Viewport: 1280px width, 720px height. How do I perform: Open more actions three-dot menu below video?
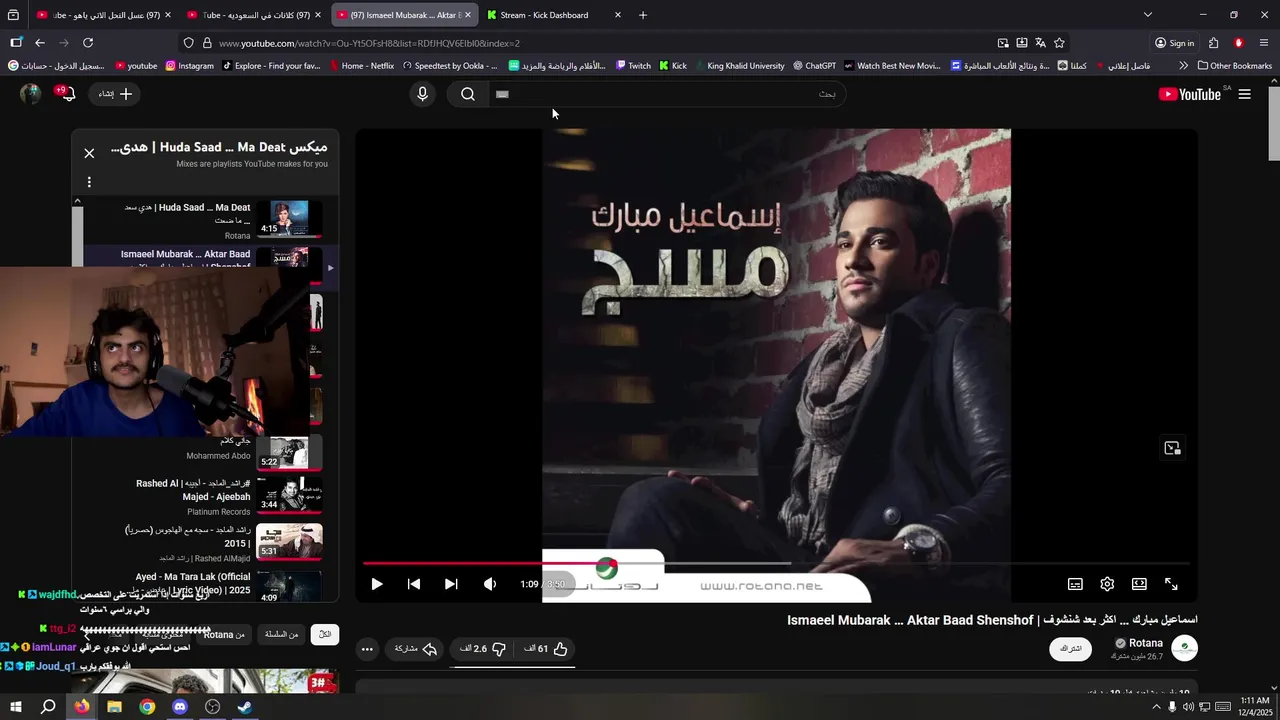click(x=367, y=649)
